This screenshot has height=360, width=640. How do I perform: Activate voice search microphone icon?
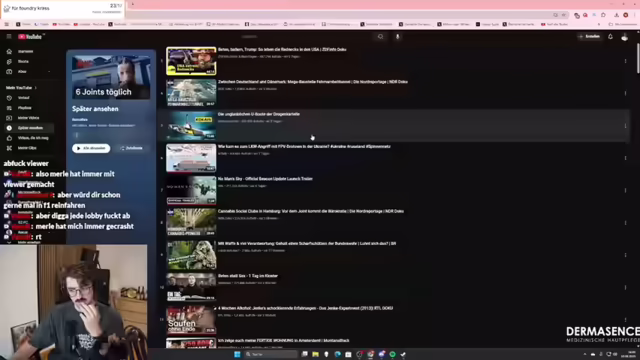(398, 37)
